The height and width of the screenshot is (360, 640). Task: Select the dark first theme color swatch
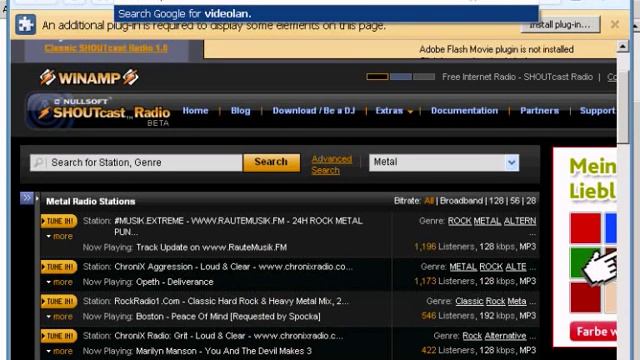[377, 76]
